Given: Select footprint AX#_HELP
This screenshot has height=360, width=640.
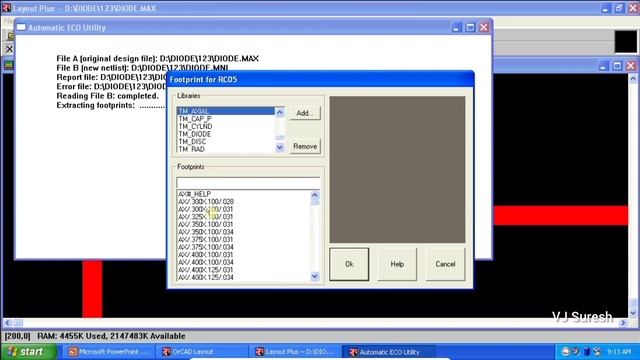Looking at the screenshot, I should point(244,194).
